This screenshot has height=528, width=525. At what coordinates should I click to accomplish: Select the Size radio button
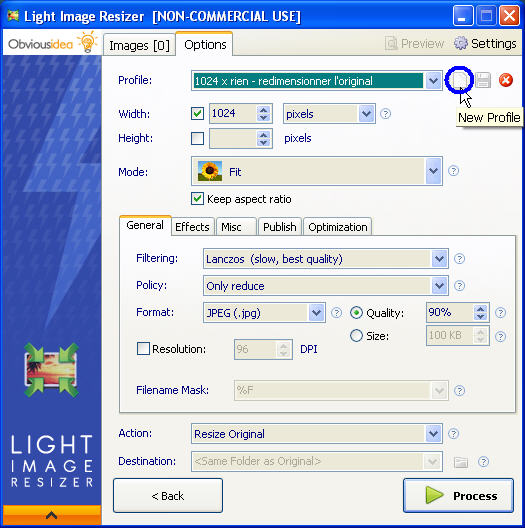356,335
